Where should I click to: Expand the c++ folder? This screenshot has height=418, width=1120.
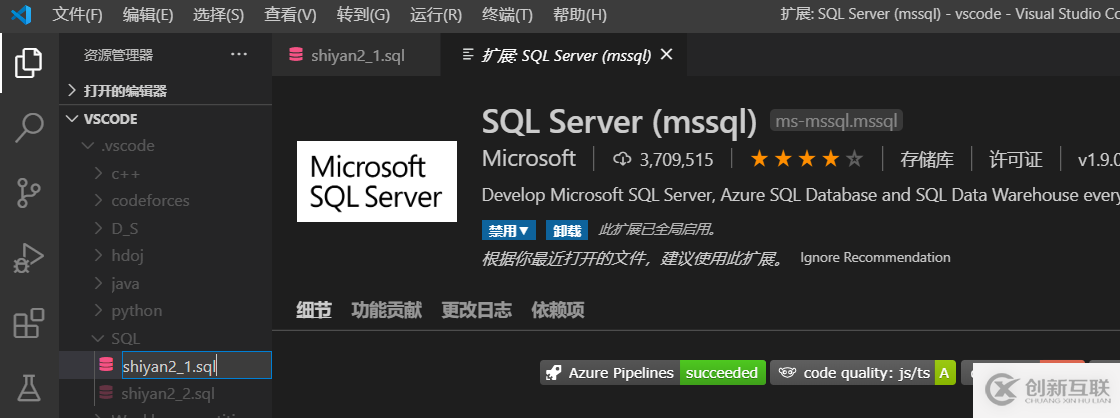99,174
